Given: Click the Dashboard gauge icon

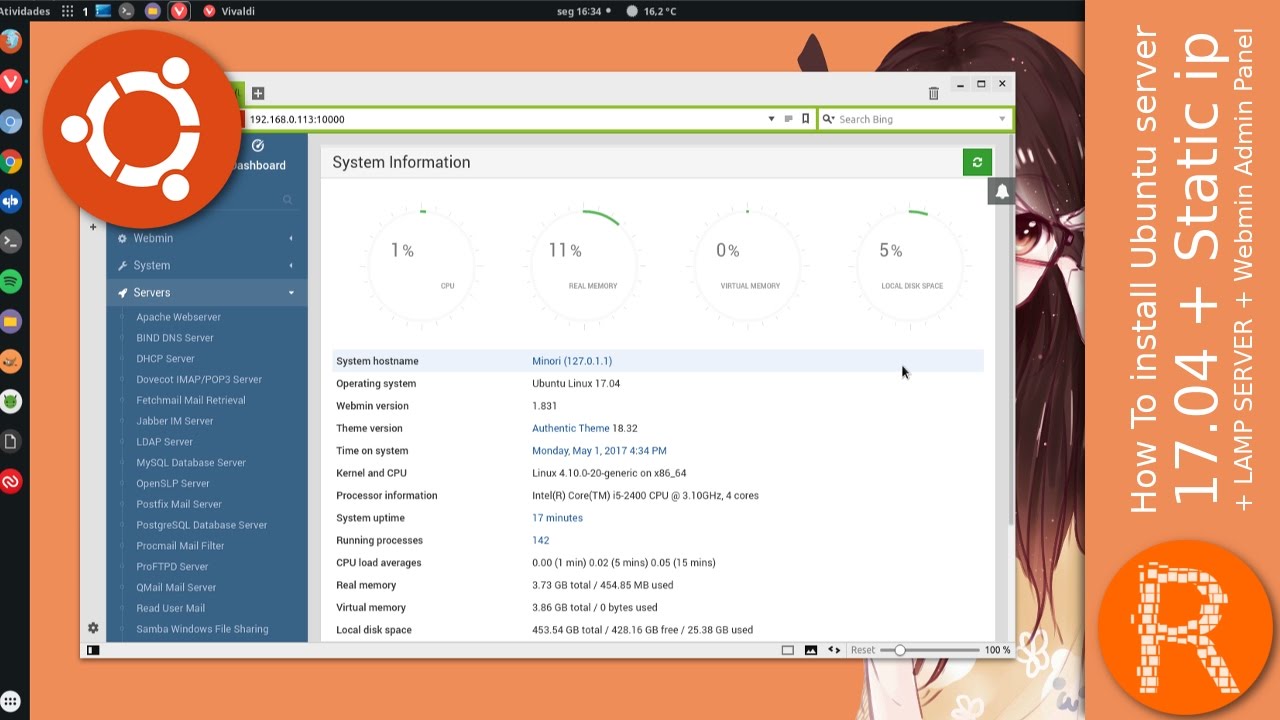Looking at the screenshot, I should 258,146.
